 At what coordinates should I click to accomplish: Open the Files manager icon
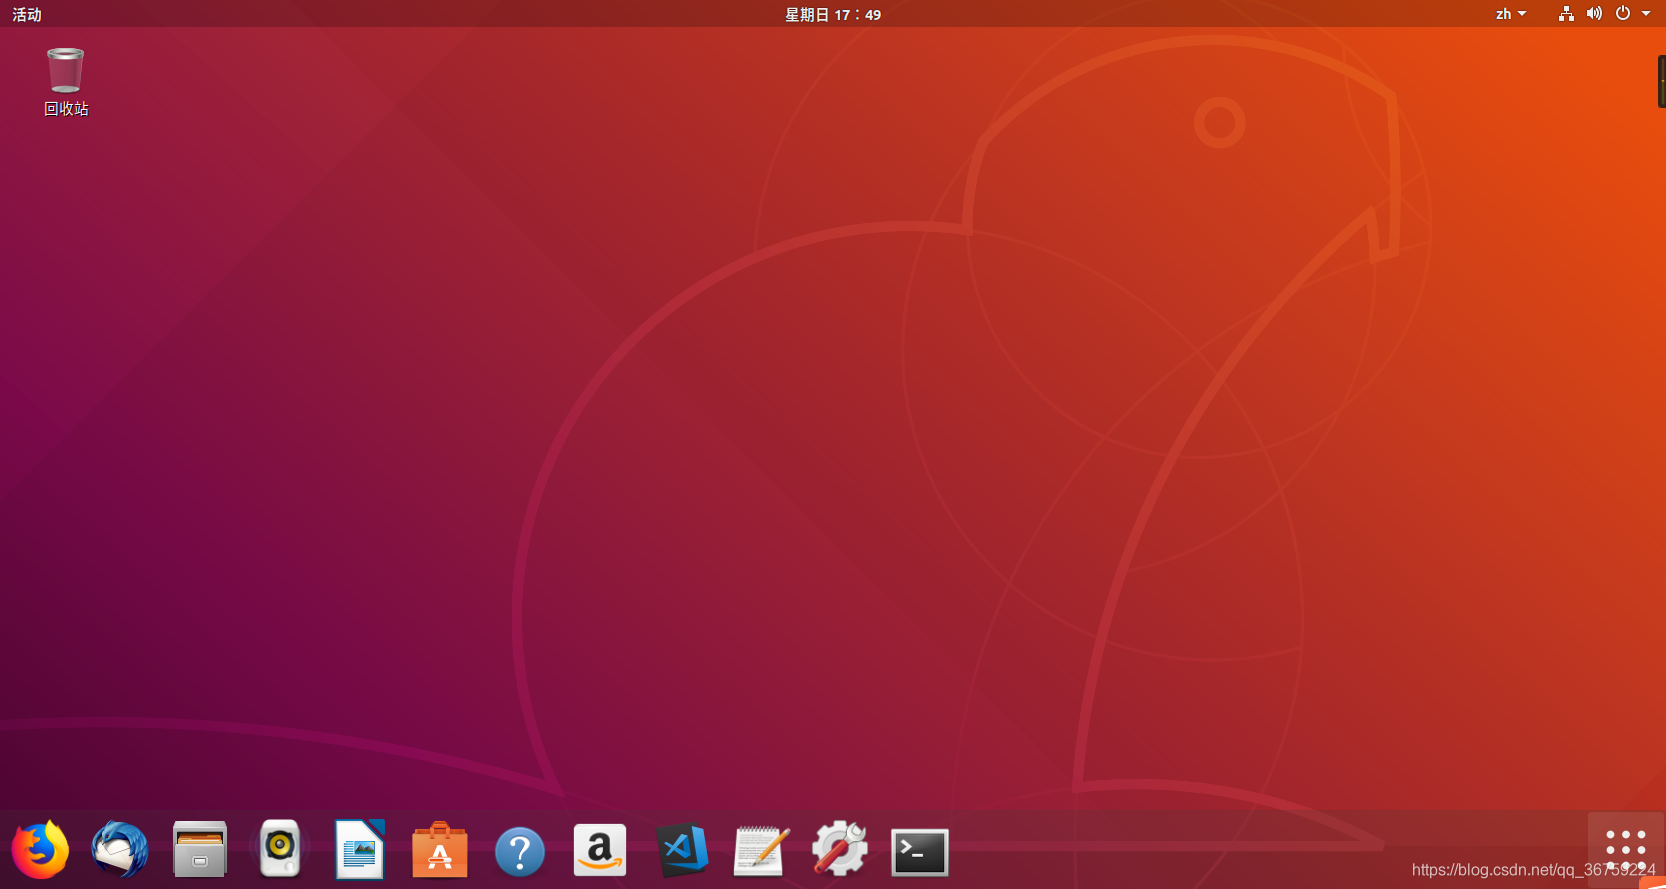pos(200,850)
